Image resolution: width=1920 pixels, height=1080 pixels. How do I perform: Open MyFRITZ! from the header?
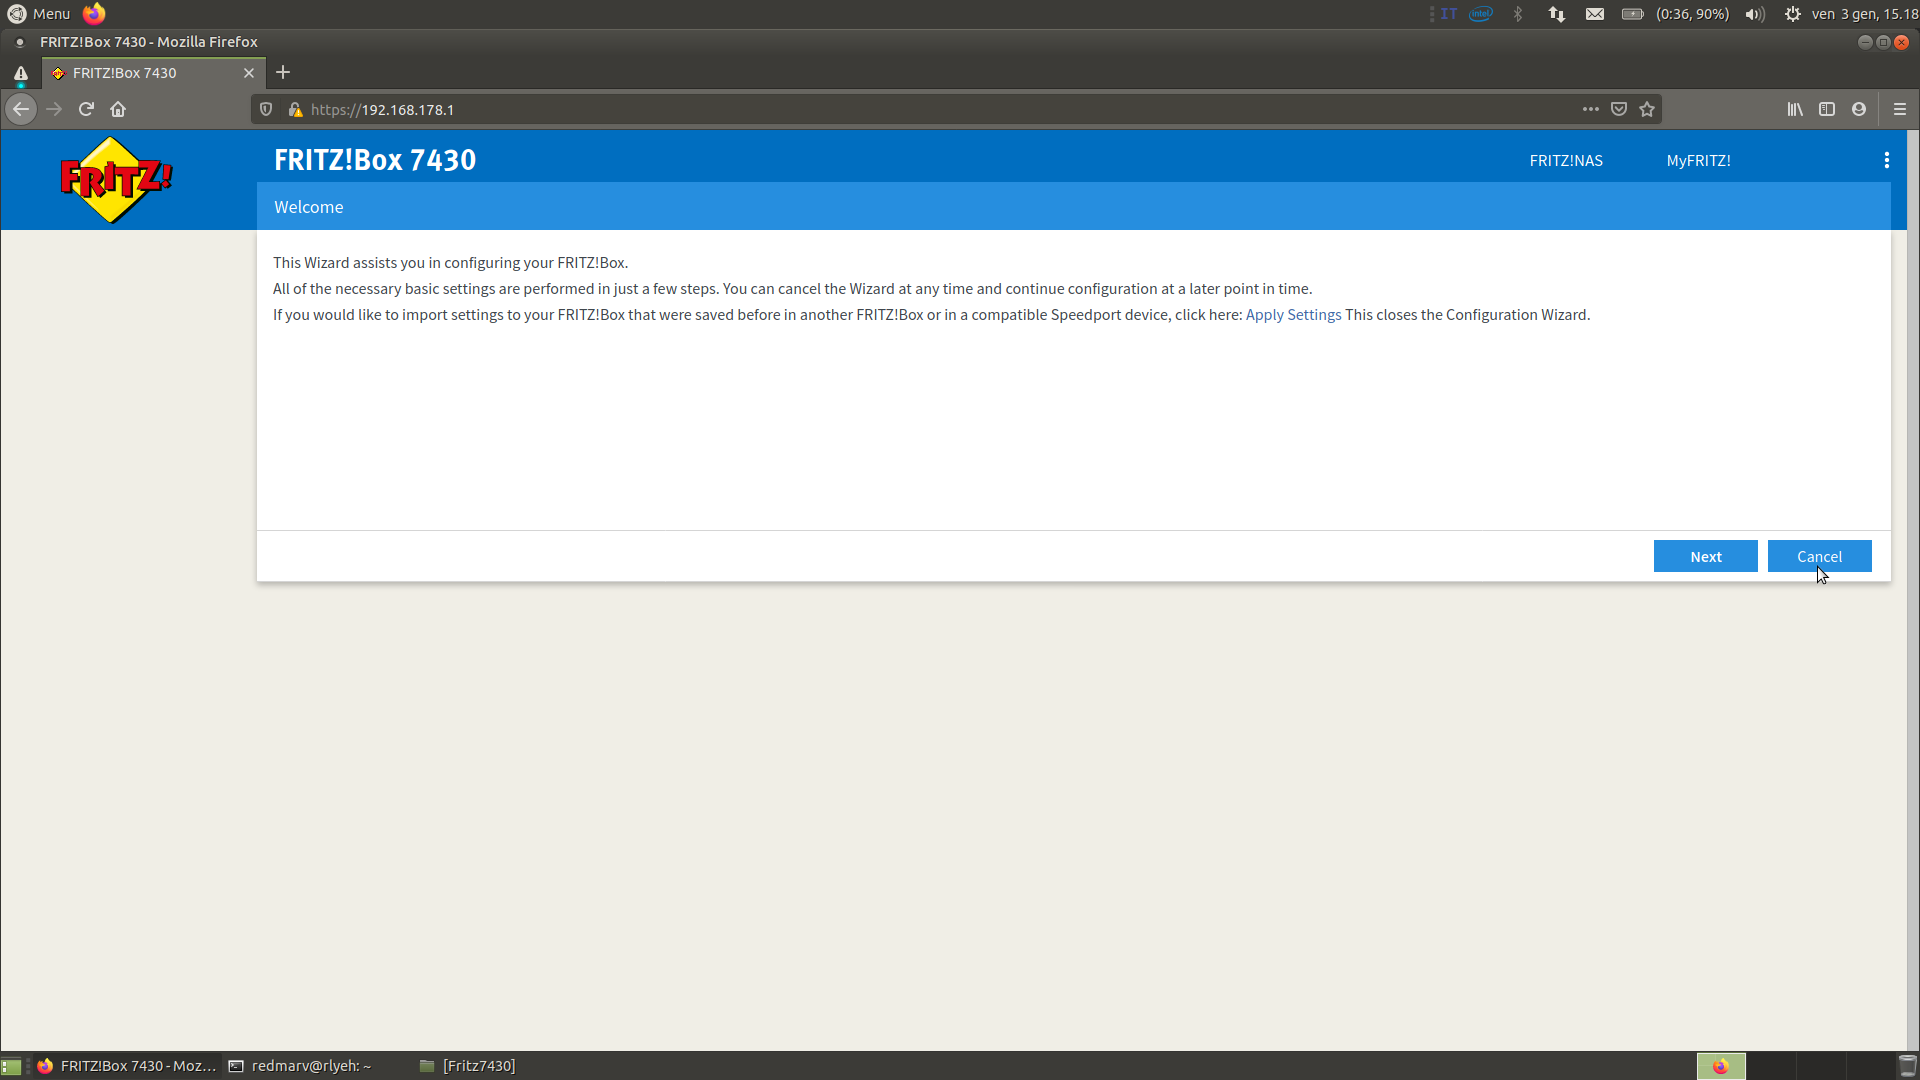(1698, 160)
